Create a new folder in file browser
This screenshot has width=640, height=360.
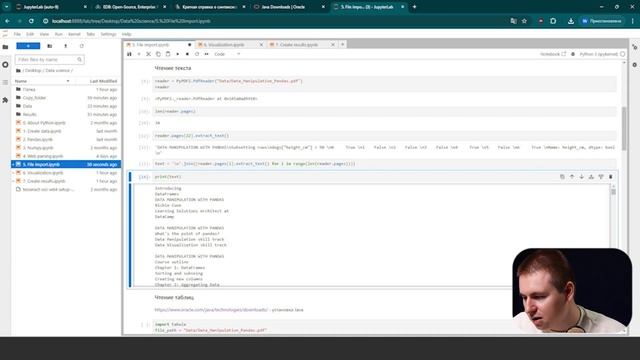coord(49,46)
